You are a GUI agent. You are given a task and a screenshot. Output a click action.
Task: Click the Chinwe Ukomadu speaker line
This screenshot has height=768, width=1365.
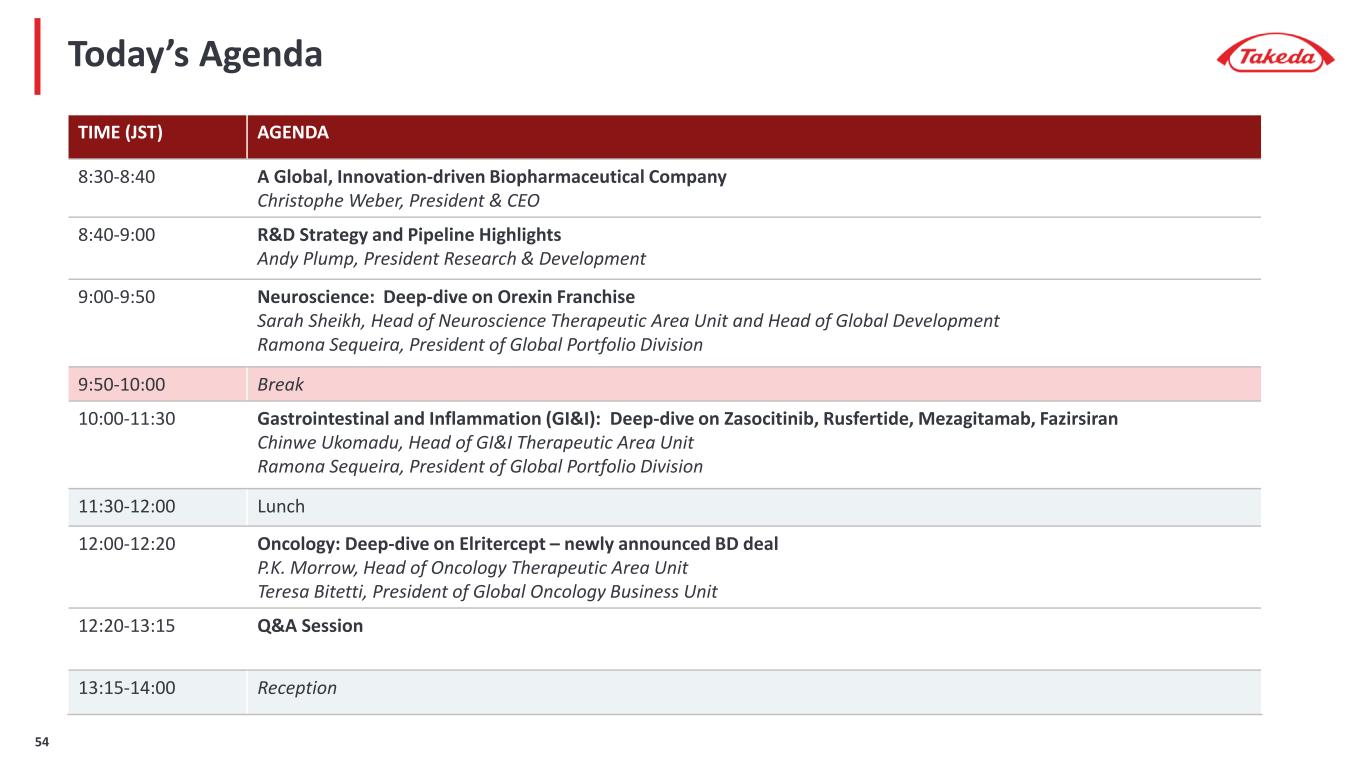tap(475, 443)
